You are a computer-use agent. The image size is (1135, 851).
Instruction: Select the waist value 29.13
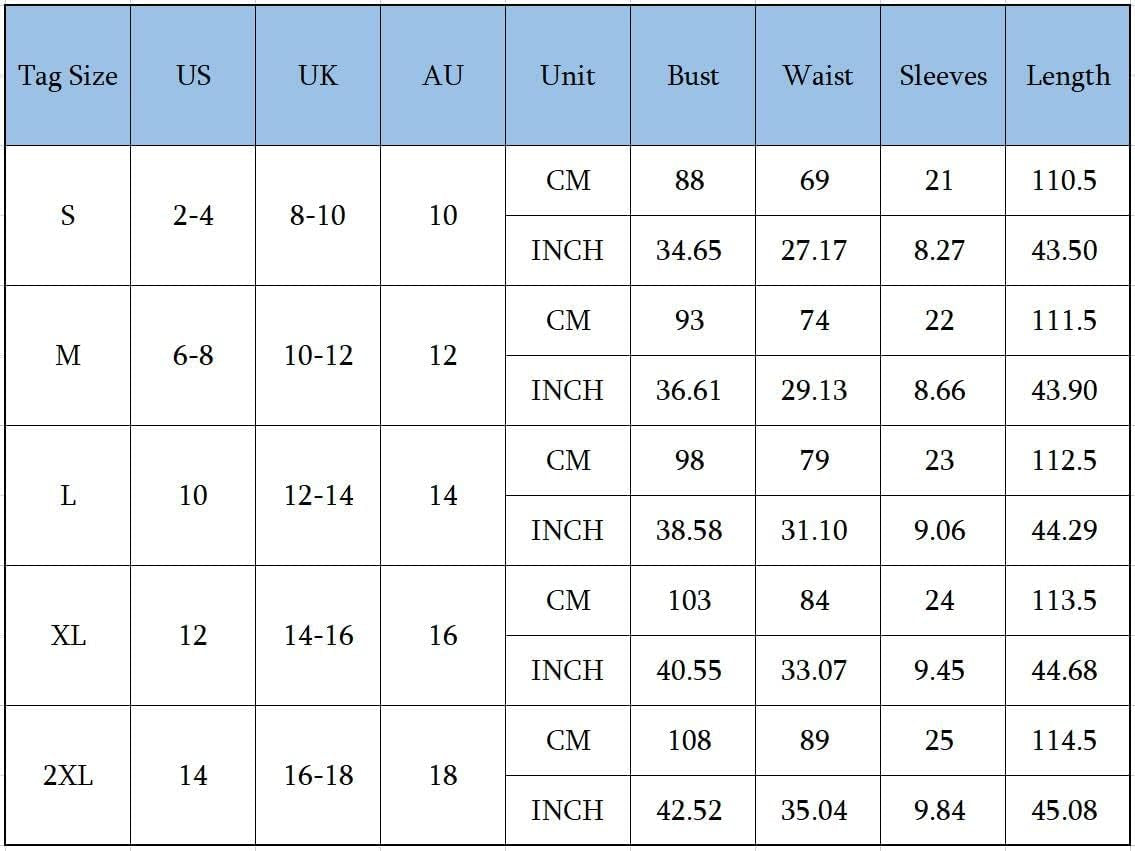pyautogui.click(x=814, y=390)
